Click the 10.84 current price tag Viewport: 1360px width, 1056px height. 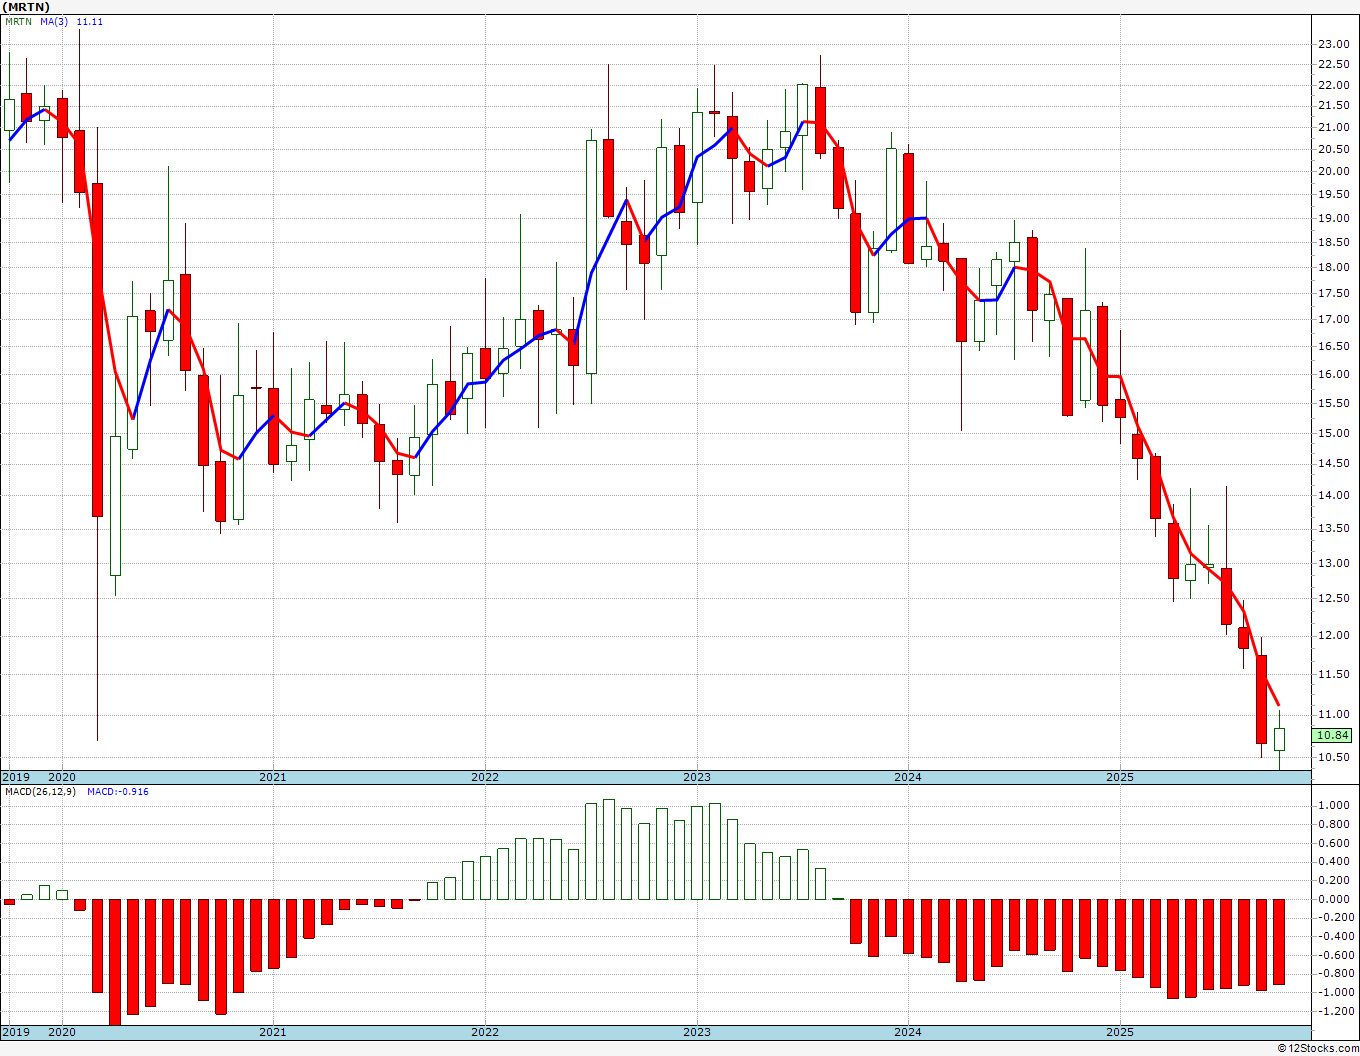point(1333,735)
